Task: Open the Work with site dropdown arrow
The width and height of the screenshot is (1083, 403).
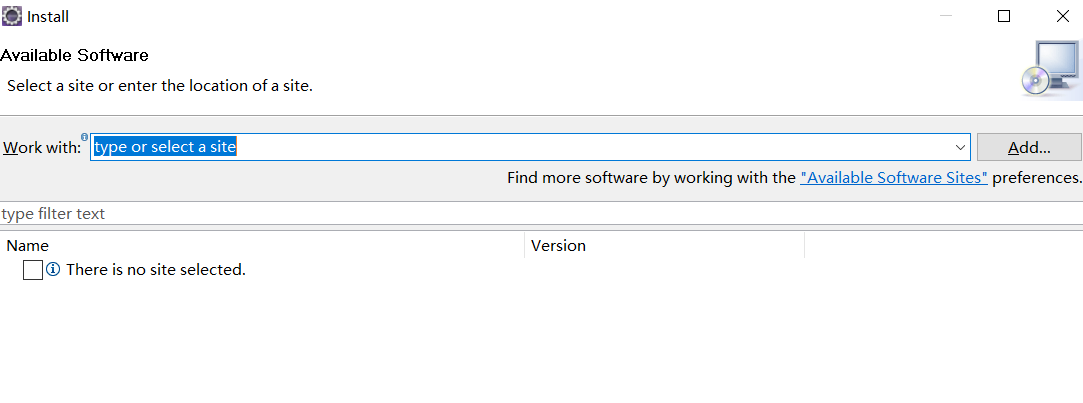Action: click(960, 147)
